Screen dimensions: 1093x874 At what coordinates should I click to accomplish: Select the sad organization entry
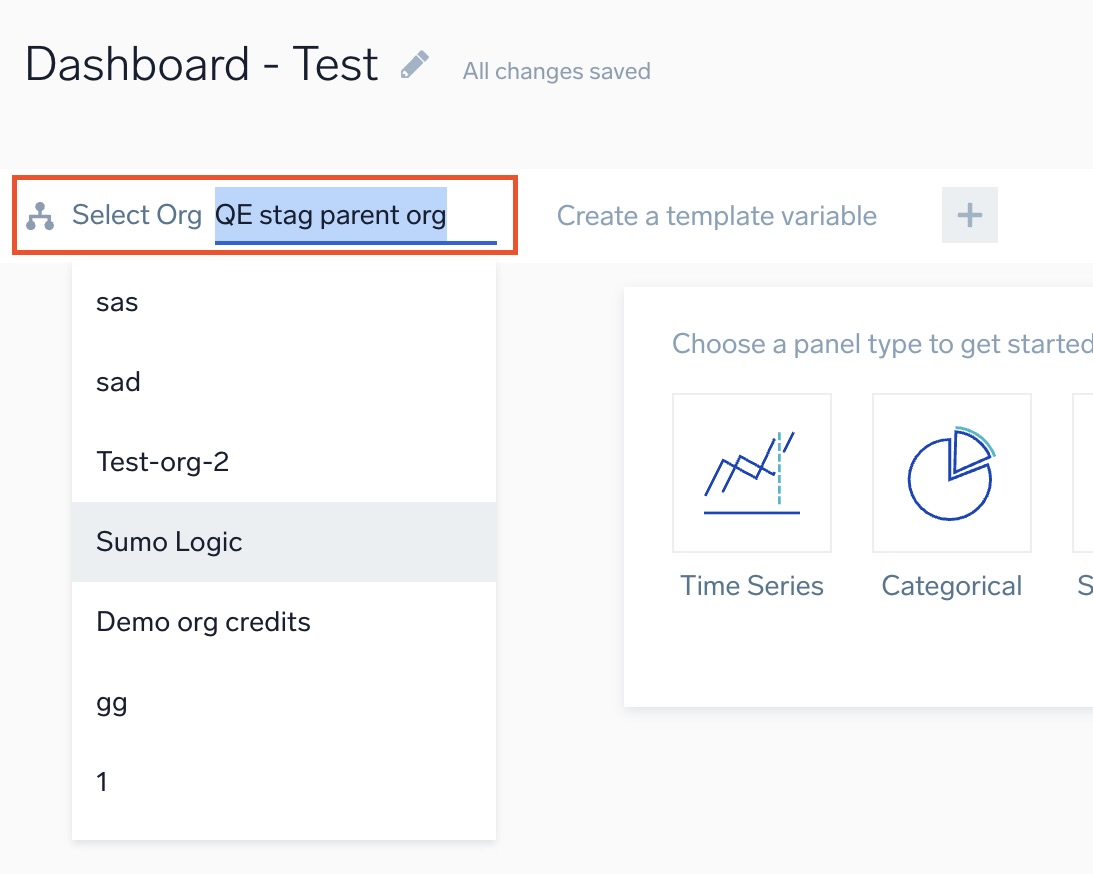pos(117,381)
